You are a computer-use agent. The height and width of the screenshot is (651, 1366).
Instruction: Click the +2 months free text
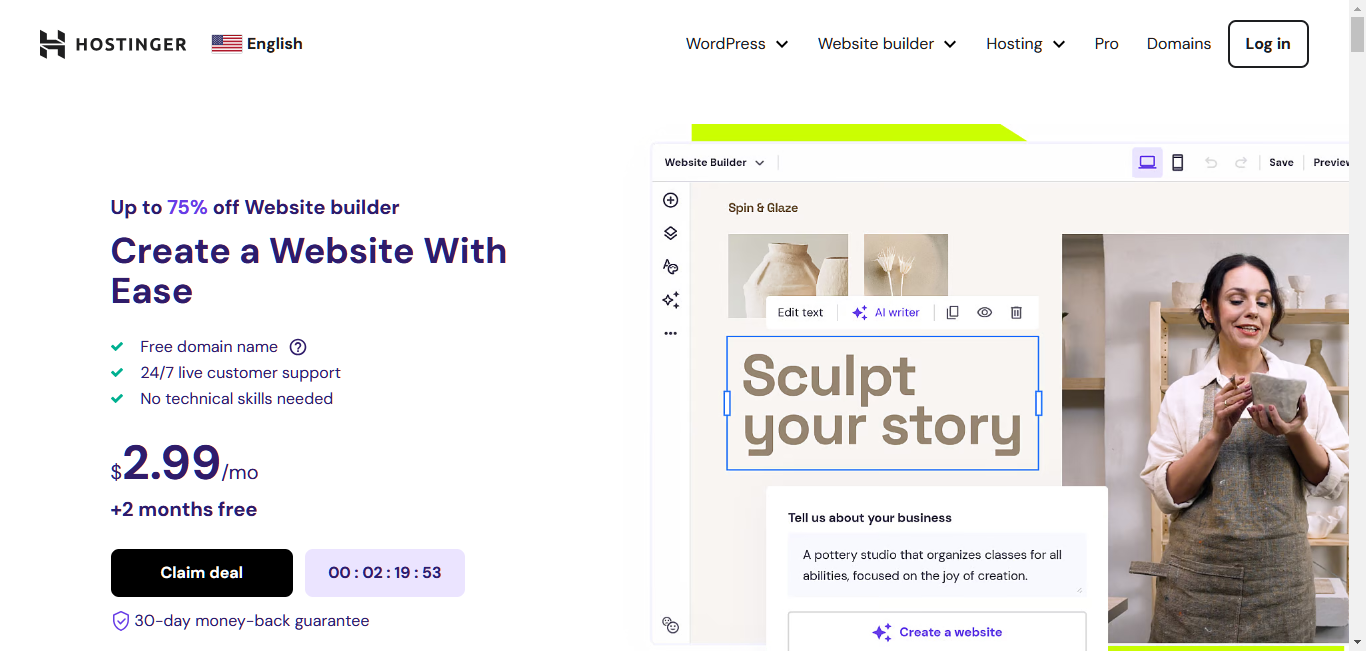pos(184,510)
